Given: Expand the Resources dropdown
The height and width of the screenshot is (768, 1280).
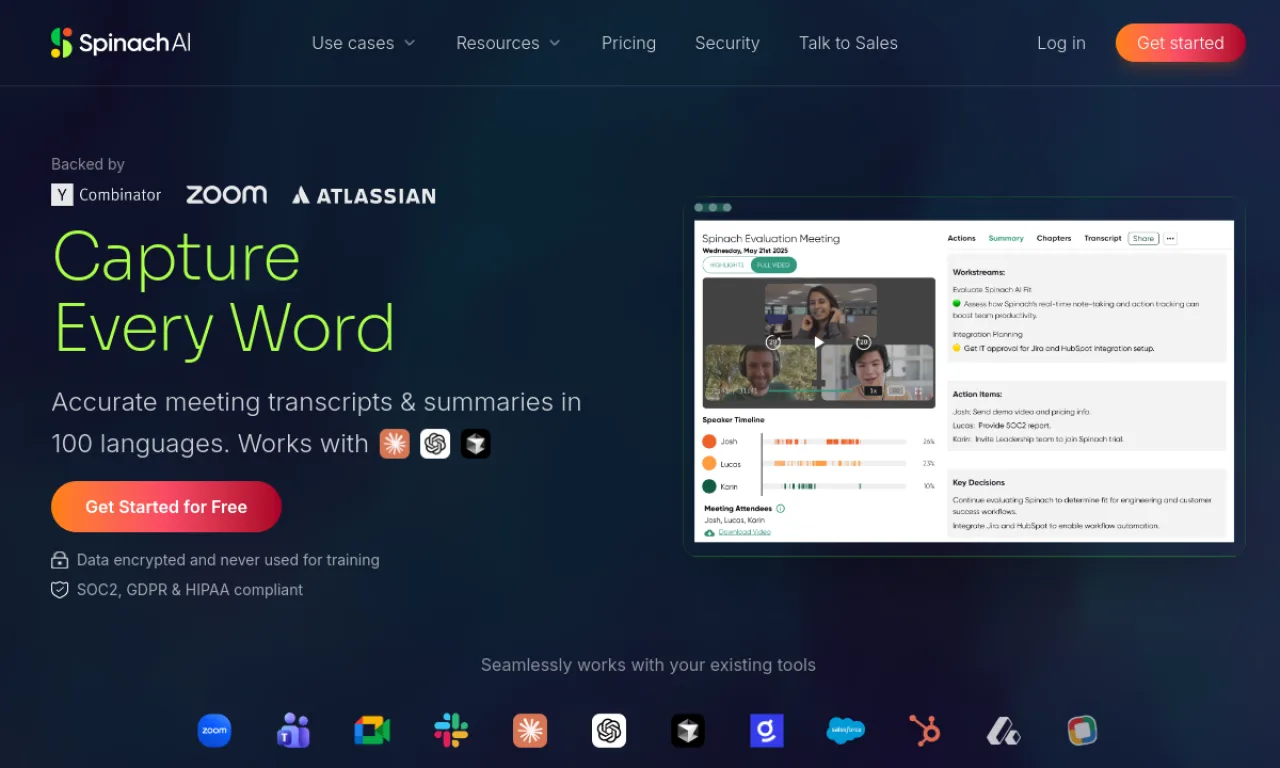Looking at the screenshot, I should 509,43.
